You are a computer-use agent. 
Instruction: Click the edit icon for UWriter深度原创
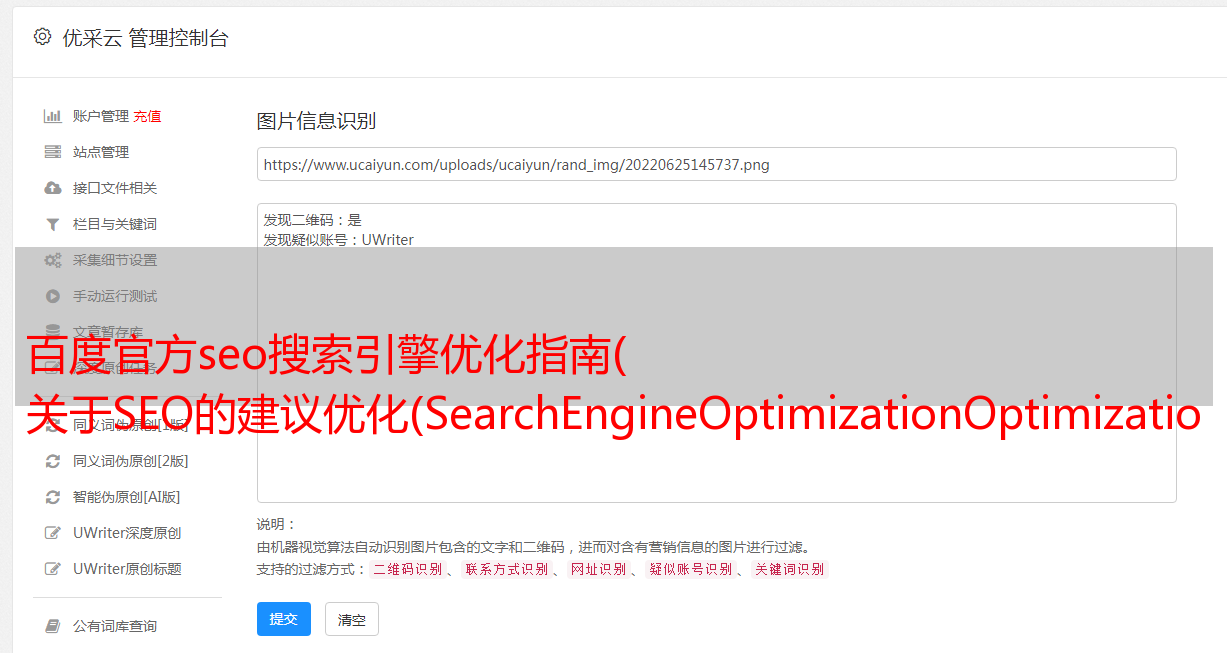[x=53, y=533]
